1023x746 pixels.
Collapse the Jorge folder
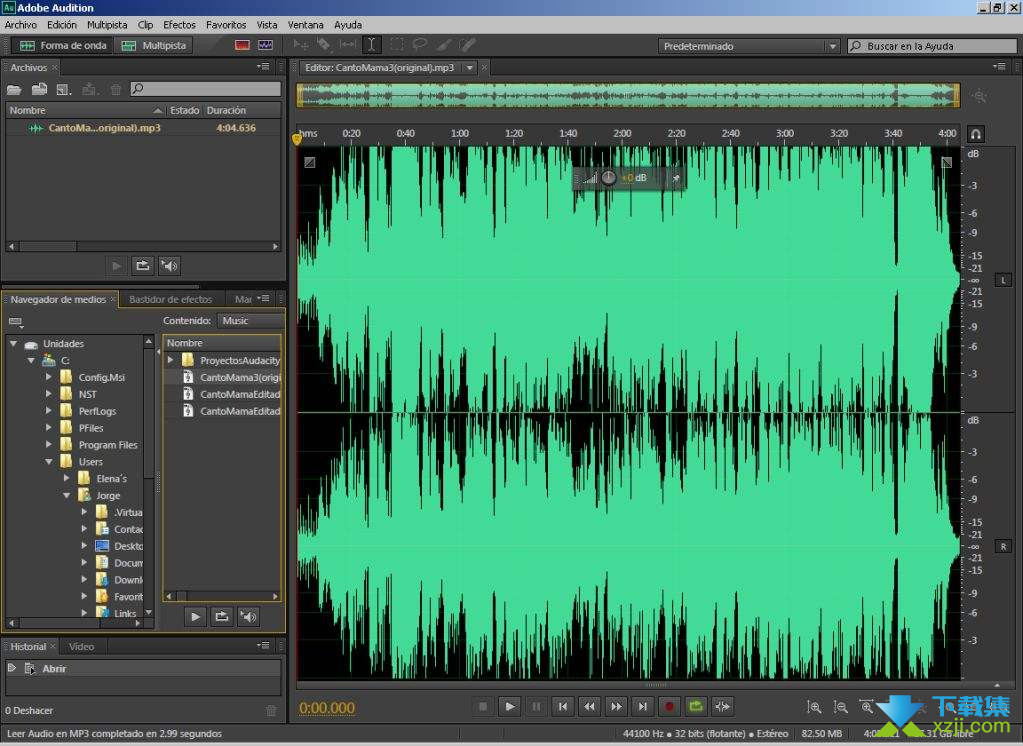point(67,495)
